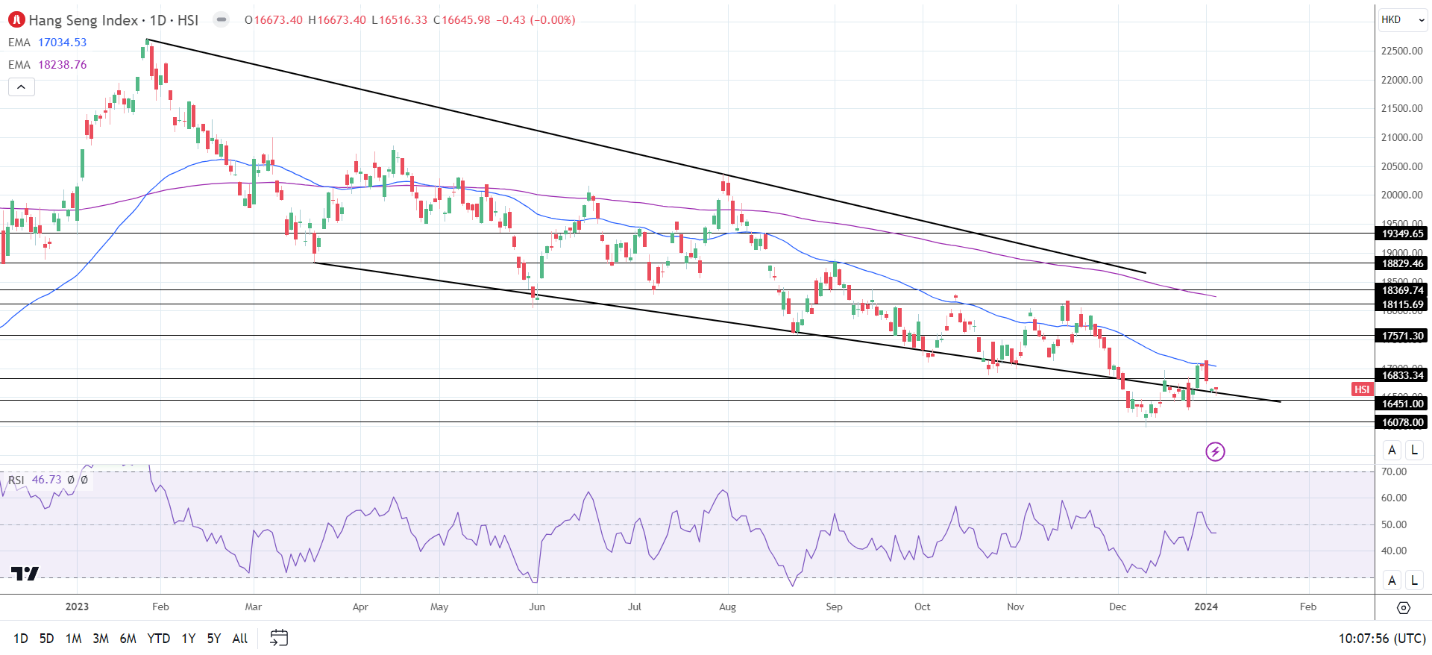Switch range to 6M
The height and width of the screenshot is (655, 1432).
click(128, 638)
